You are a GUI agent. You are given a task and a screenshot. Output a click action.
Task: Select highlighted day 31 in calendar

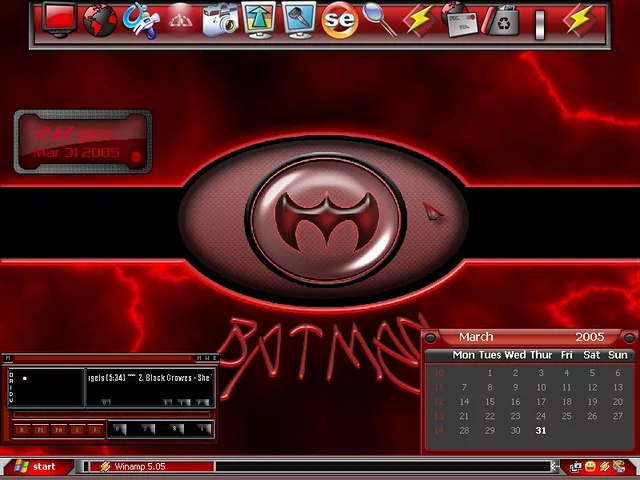[541, 431]
